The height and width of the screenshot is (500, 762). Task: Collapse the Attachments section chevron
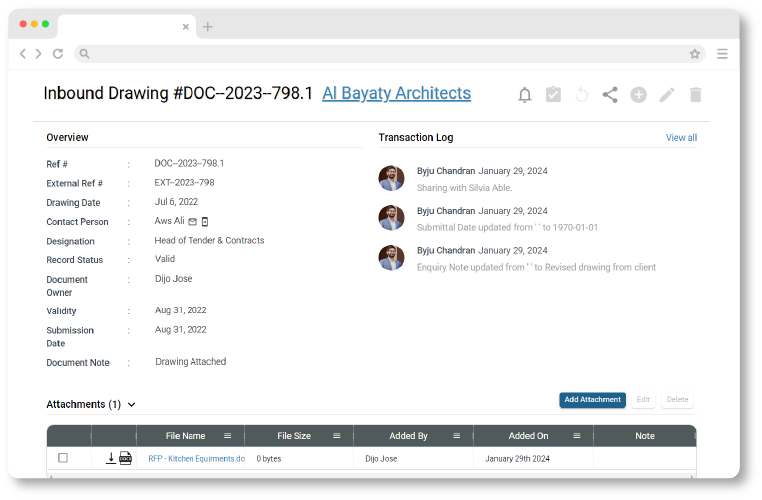[132, 405]
